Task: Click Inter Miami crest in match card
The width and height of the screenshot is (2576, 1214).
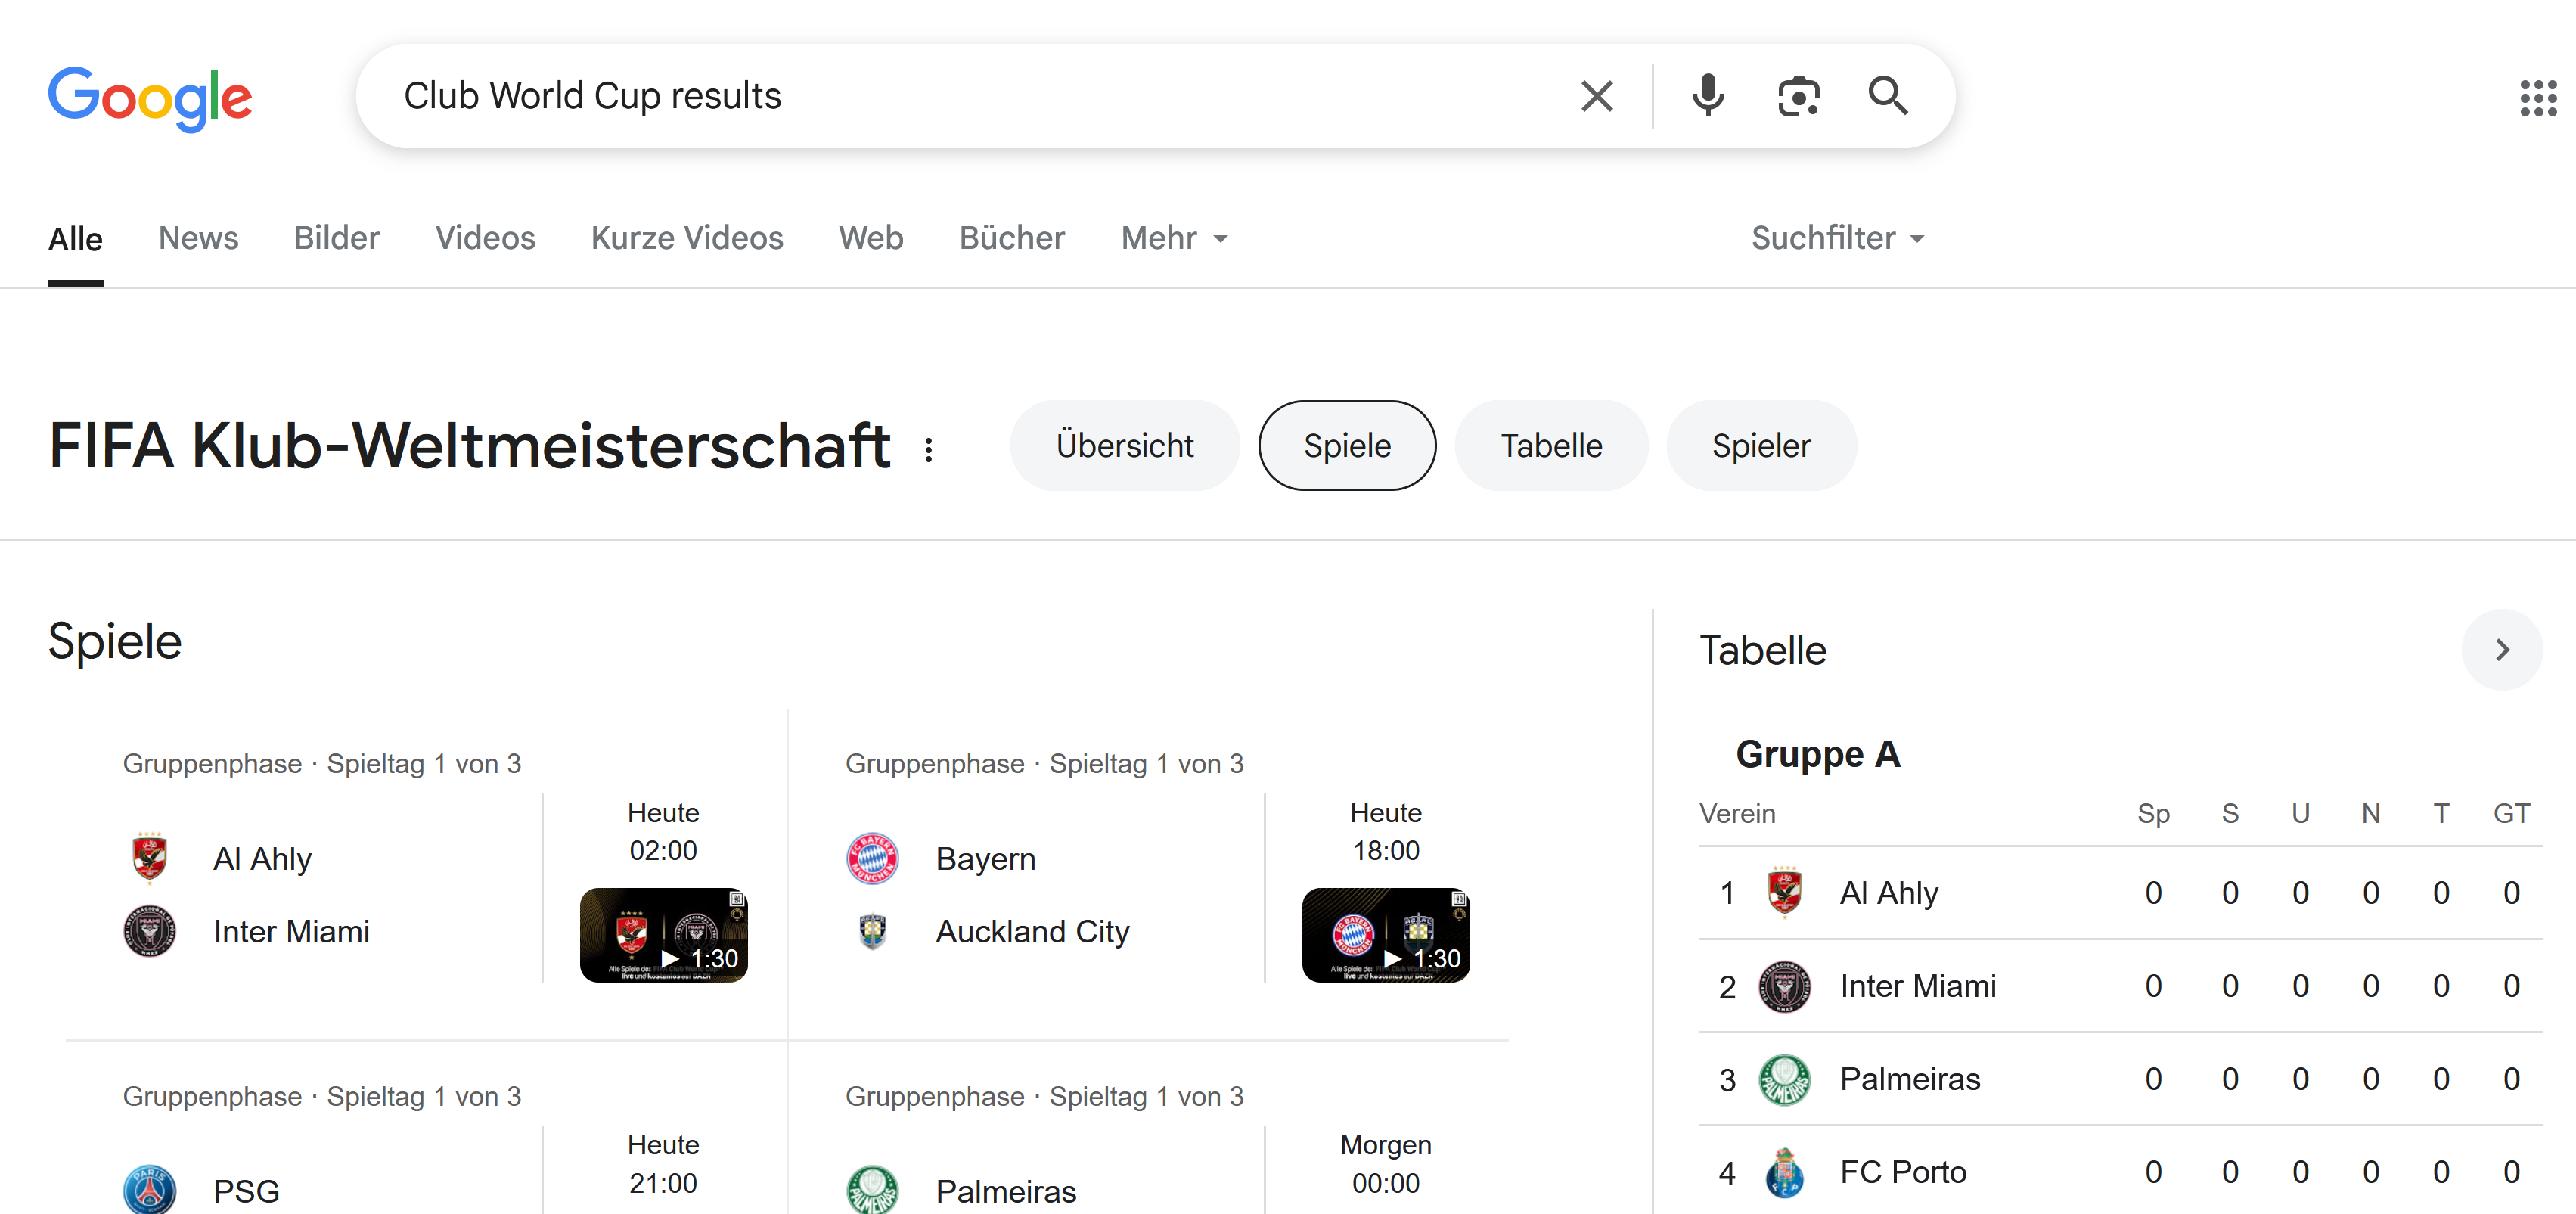Action: click(150, 931)
